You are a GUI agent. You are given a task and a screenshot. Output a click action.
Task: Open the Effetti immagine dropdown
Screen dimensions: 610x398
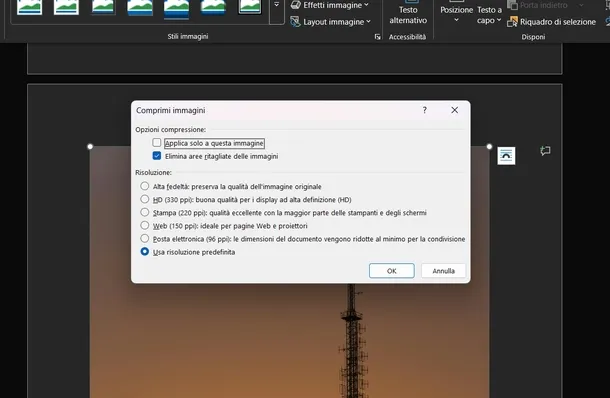330,5
